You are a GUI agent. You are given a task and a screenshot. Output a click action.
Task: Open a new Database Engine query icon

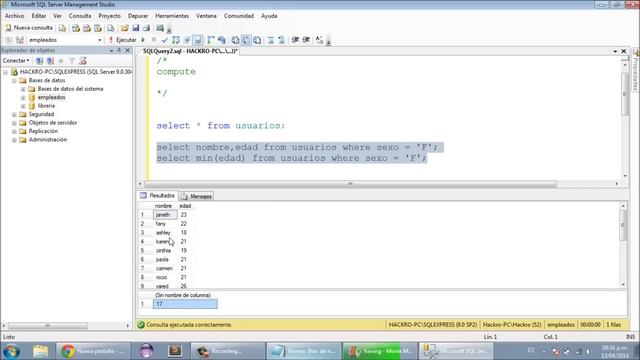point(62,28)
